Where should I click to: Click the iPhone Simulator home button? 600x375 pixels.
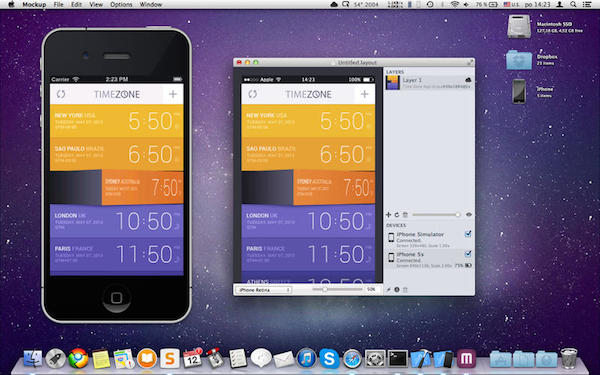click(x=117, y=298)
